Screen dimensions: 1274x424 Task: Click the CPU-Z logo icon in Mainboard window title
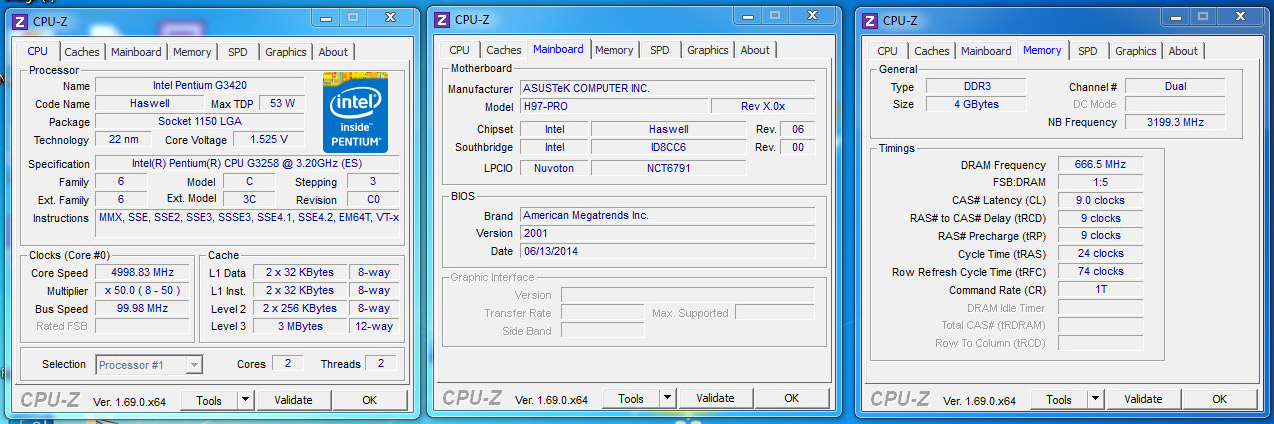pyautogui.click(x=440, y=19)
